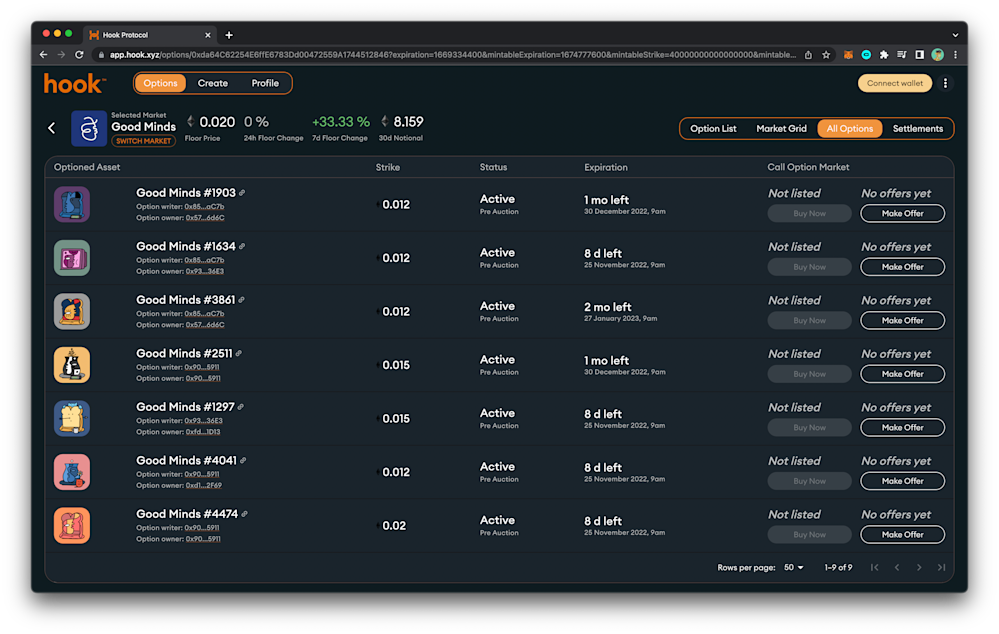Click the hook logo
999x634 pixels.
75,83
